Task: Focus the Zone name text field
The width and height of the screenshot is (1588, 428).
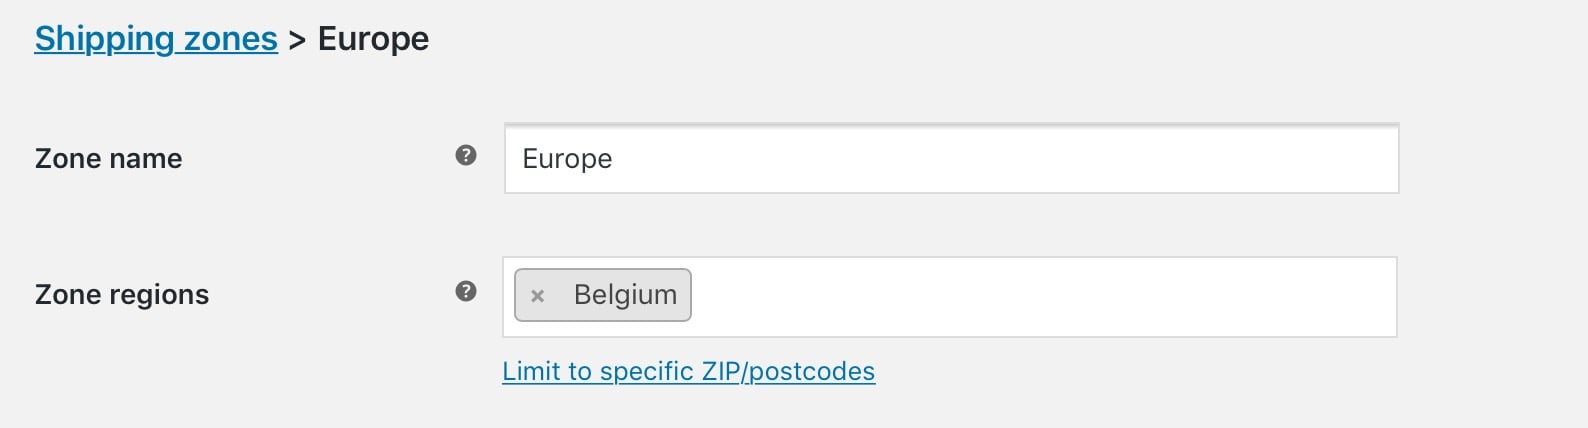Action: click(x=951, y=158)
